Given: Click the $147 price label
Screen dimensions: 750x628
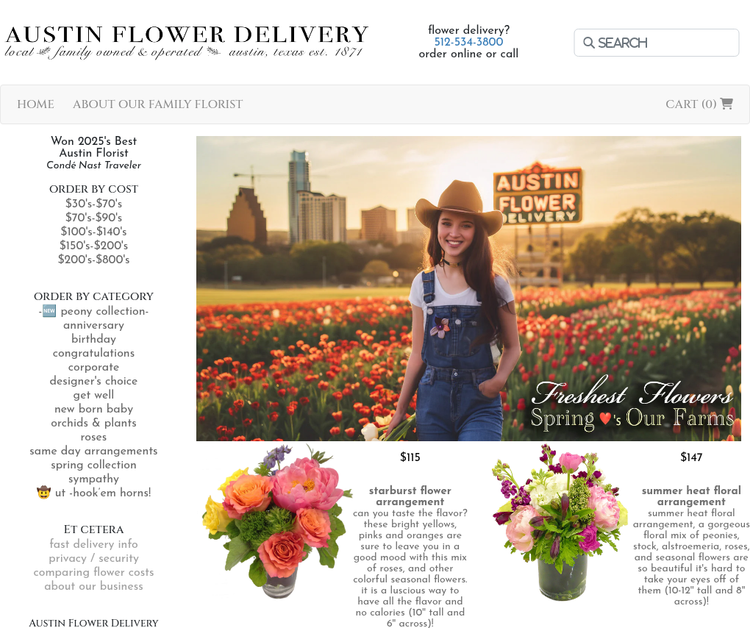Looking at the screenshot, I should (x=691, y=457).
